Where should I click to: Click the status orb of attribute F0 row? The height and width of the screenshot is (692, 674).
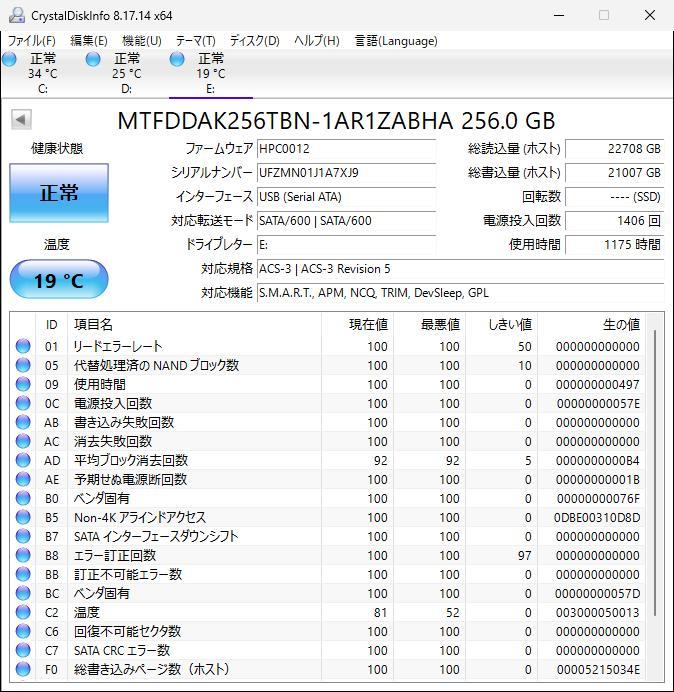coord(23,669)
